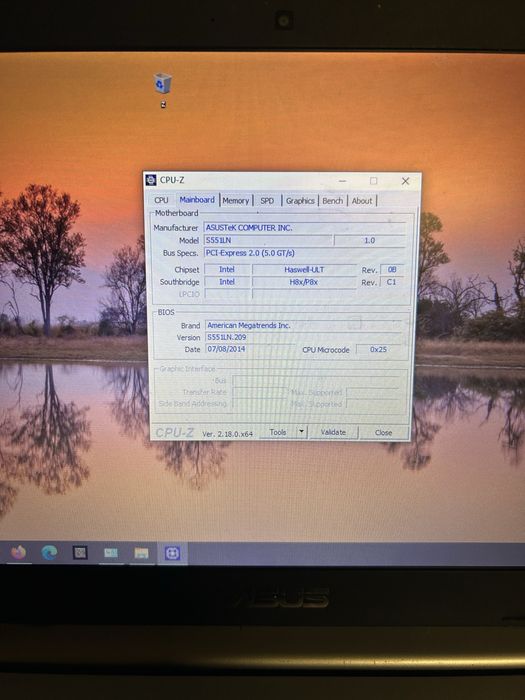The height and width of the screenshot is (700, 525).
Task: Switch to the Bench tab
Action: pyautogui.click(x=333, y=200)
